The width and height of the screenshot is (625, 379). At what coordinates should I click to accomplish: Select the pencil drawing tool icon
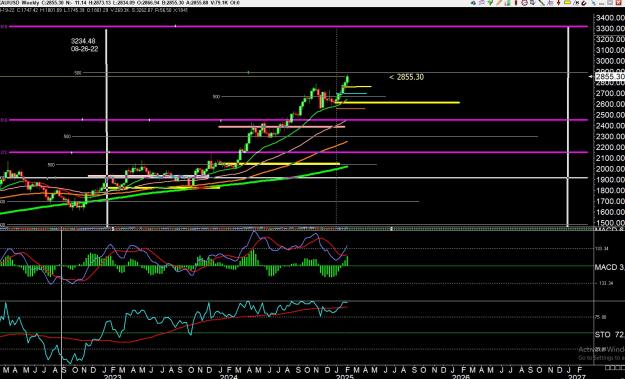[x=499, y=3]
